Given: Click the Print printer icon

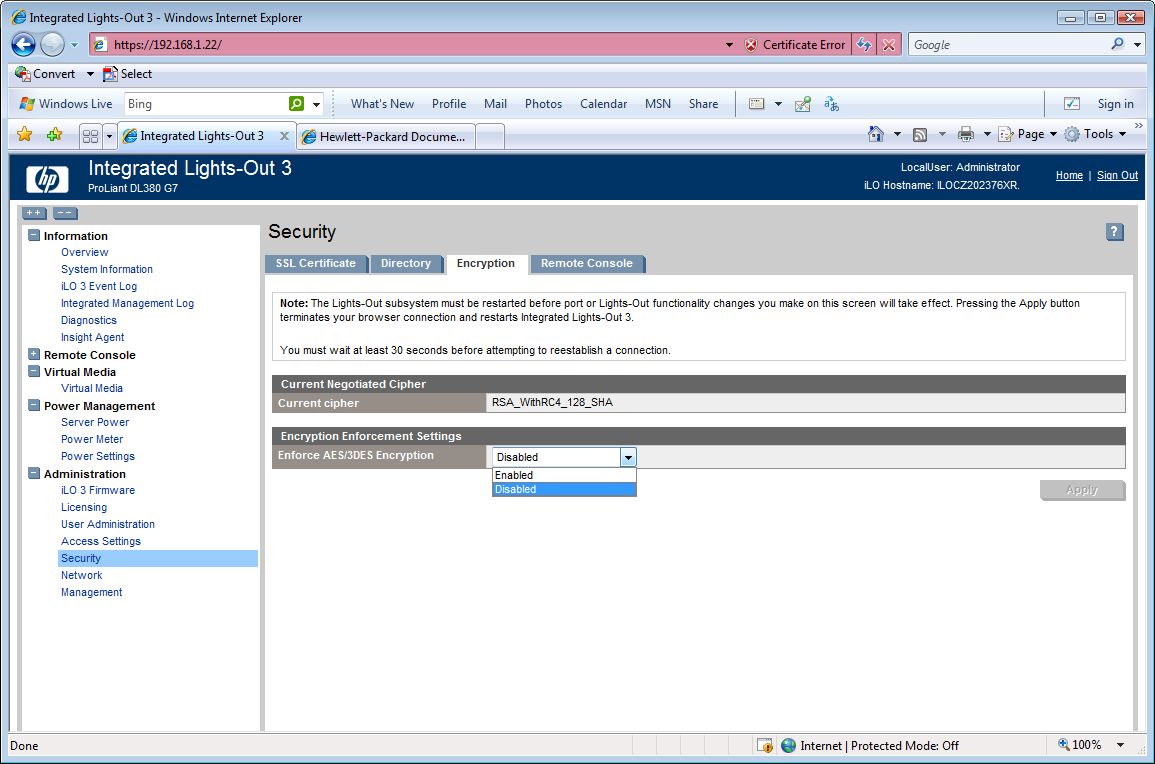Looking at the screenshot, I should pos(965,134).
